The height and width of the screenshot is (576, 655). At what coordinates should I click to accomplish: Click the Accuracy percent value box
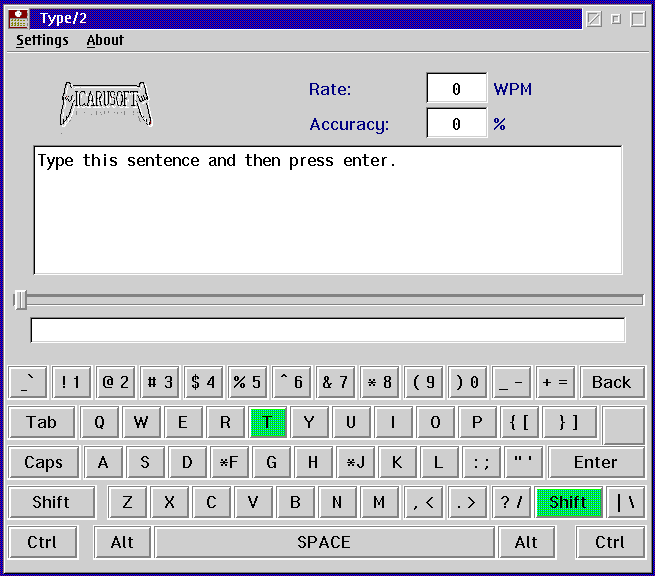456,124
